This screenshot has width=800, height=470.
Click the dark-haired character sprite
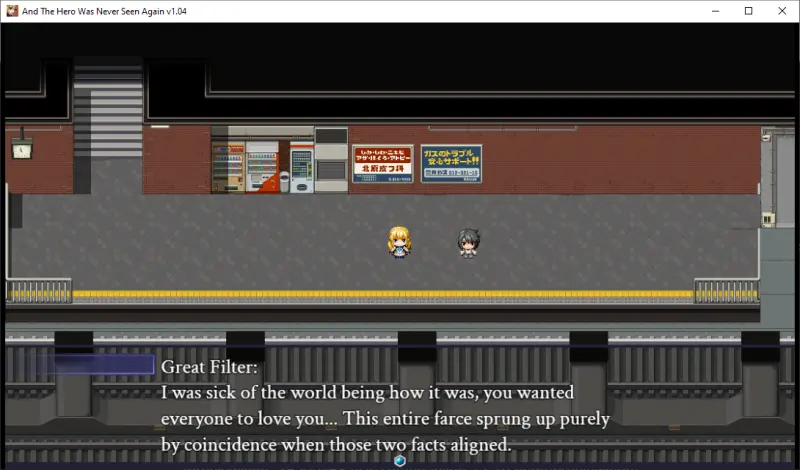click(x=467, y=242)
